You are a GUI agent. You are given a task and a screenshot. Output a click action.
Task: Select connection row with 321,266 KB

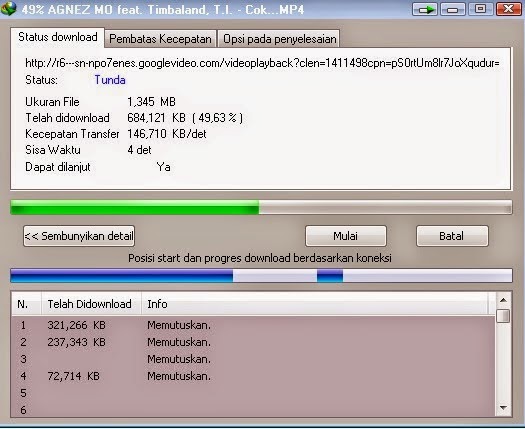coord(253,325)
